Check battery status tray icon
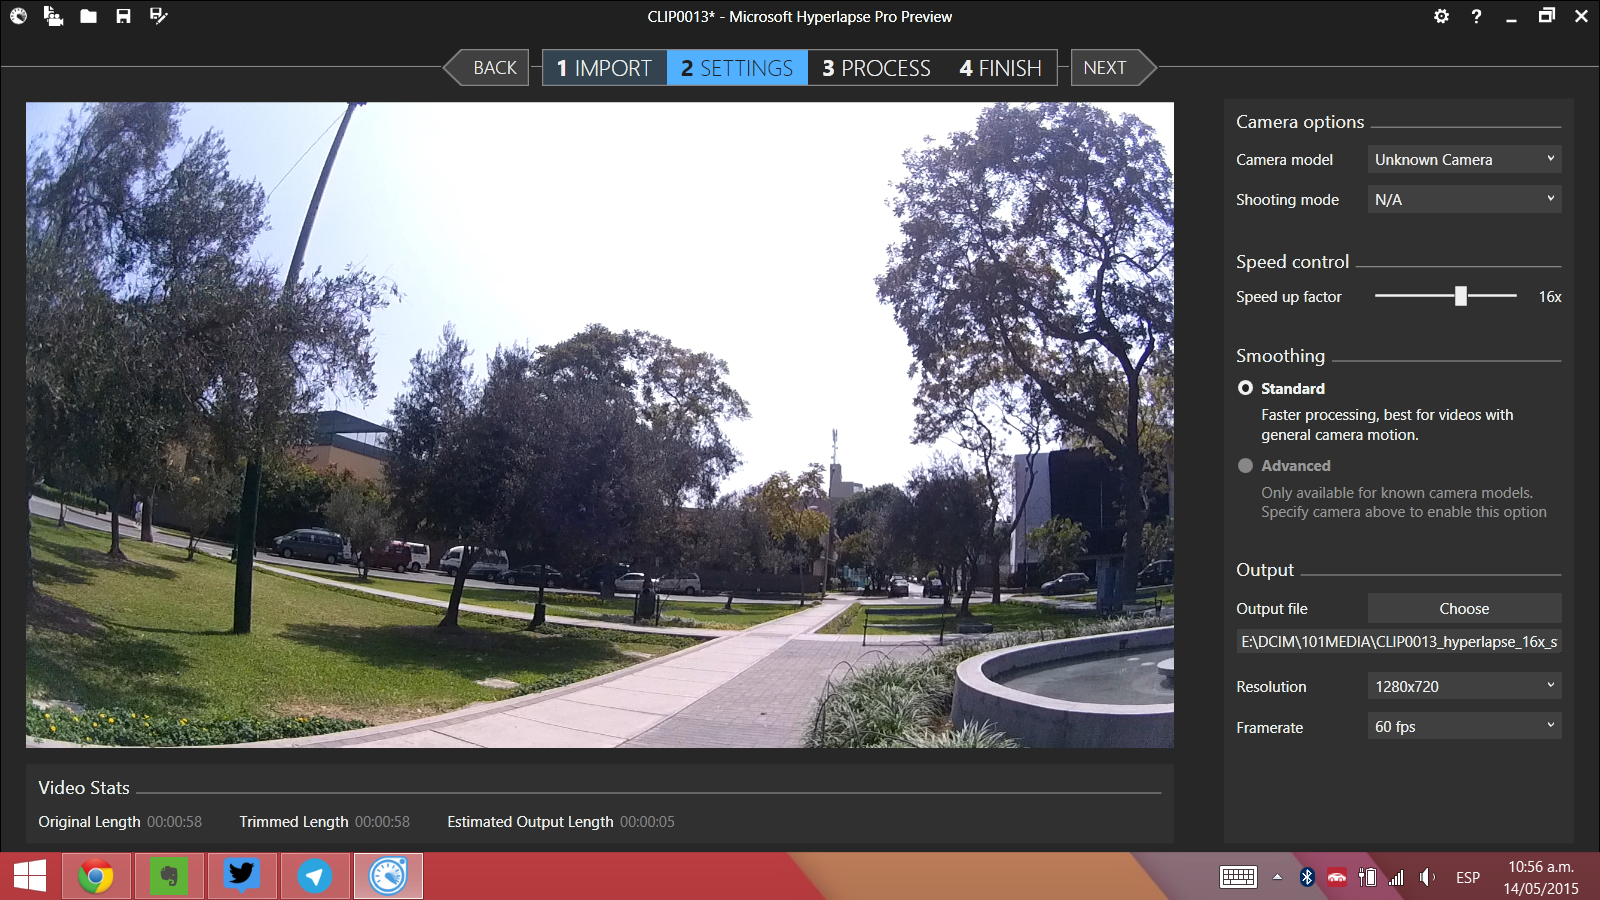 coord(1367,877)
